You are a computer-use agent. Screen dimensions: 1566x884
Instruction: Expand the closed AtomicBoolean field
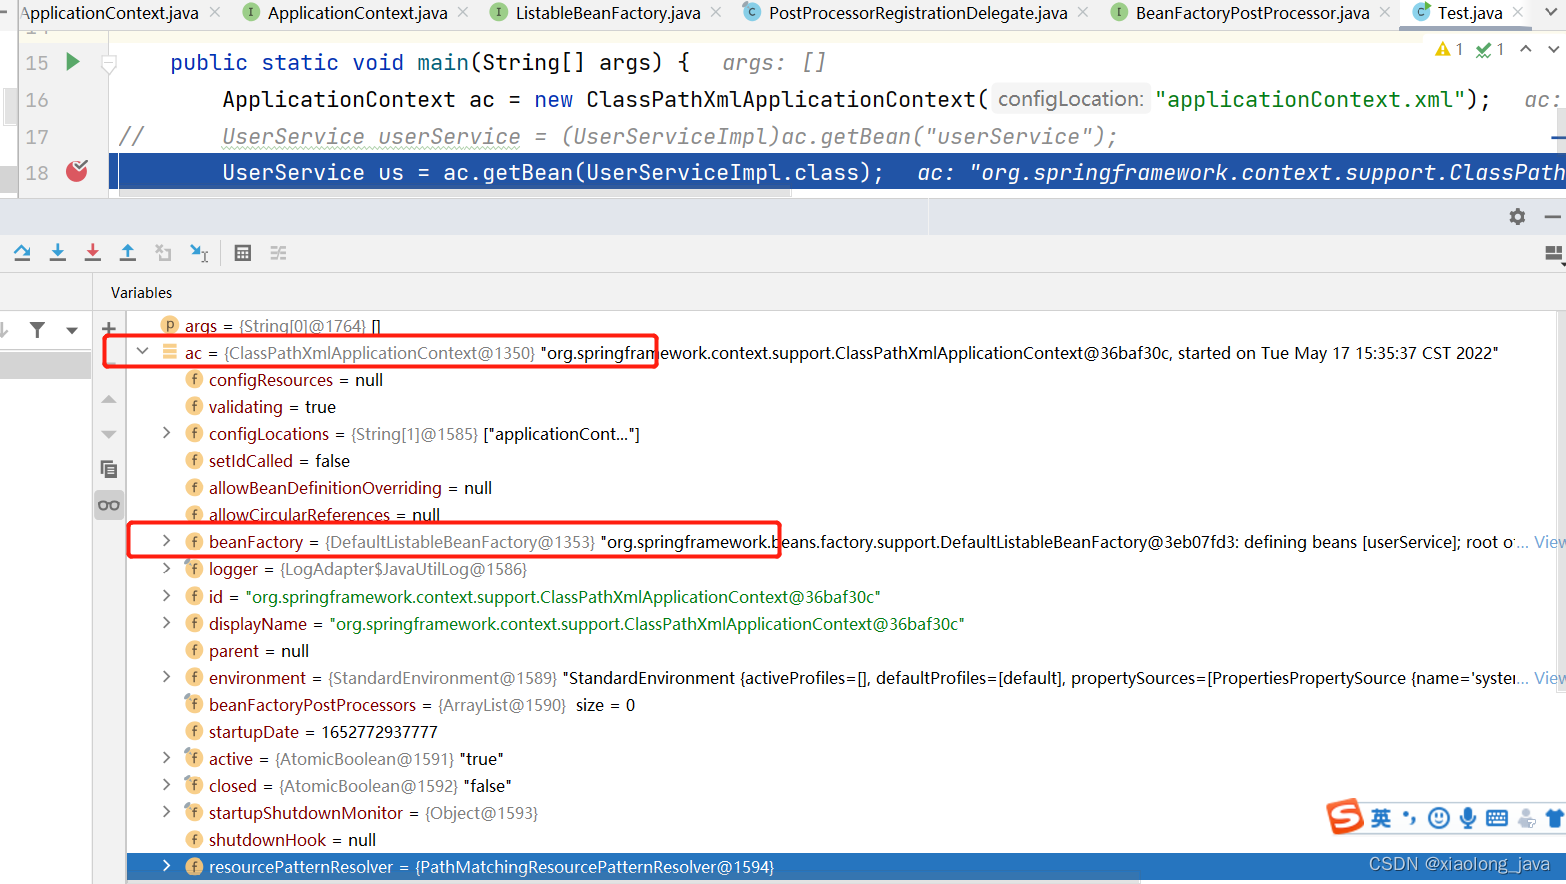(167, 784)
